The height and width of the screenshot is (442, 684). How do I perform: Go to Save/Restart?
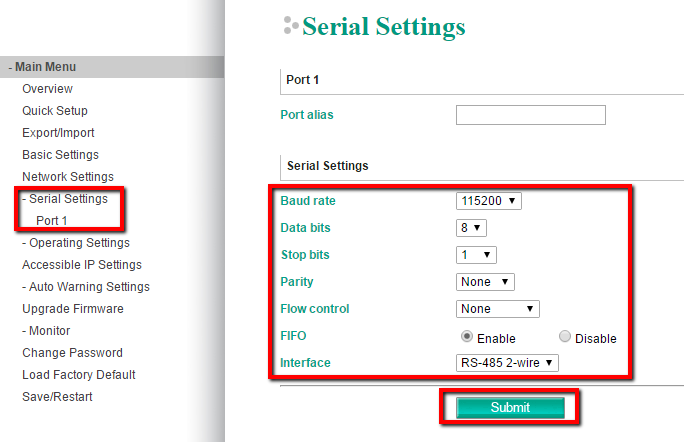point(57,397)
